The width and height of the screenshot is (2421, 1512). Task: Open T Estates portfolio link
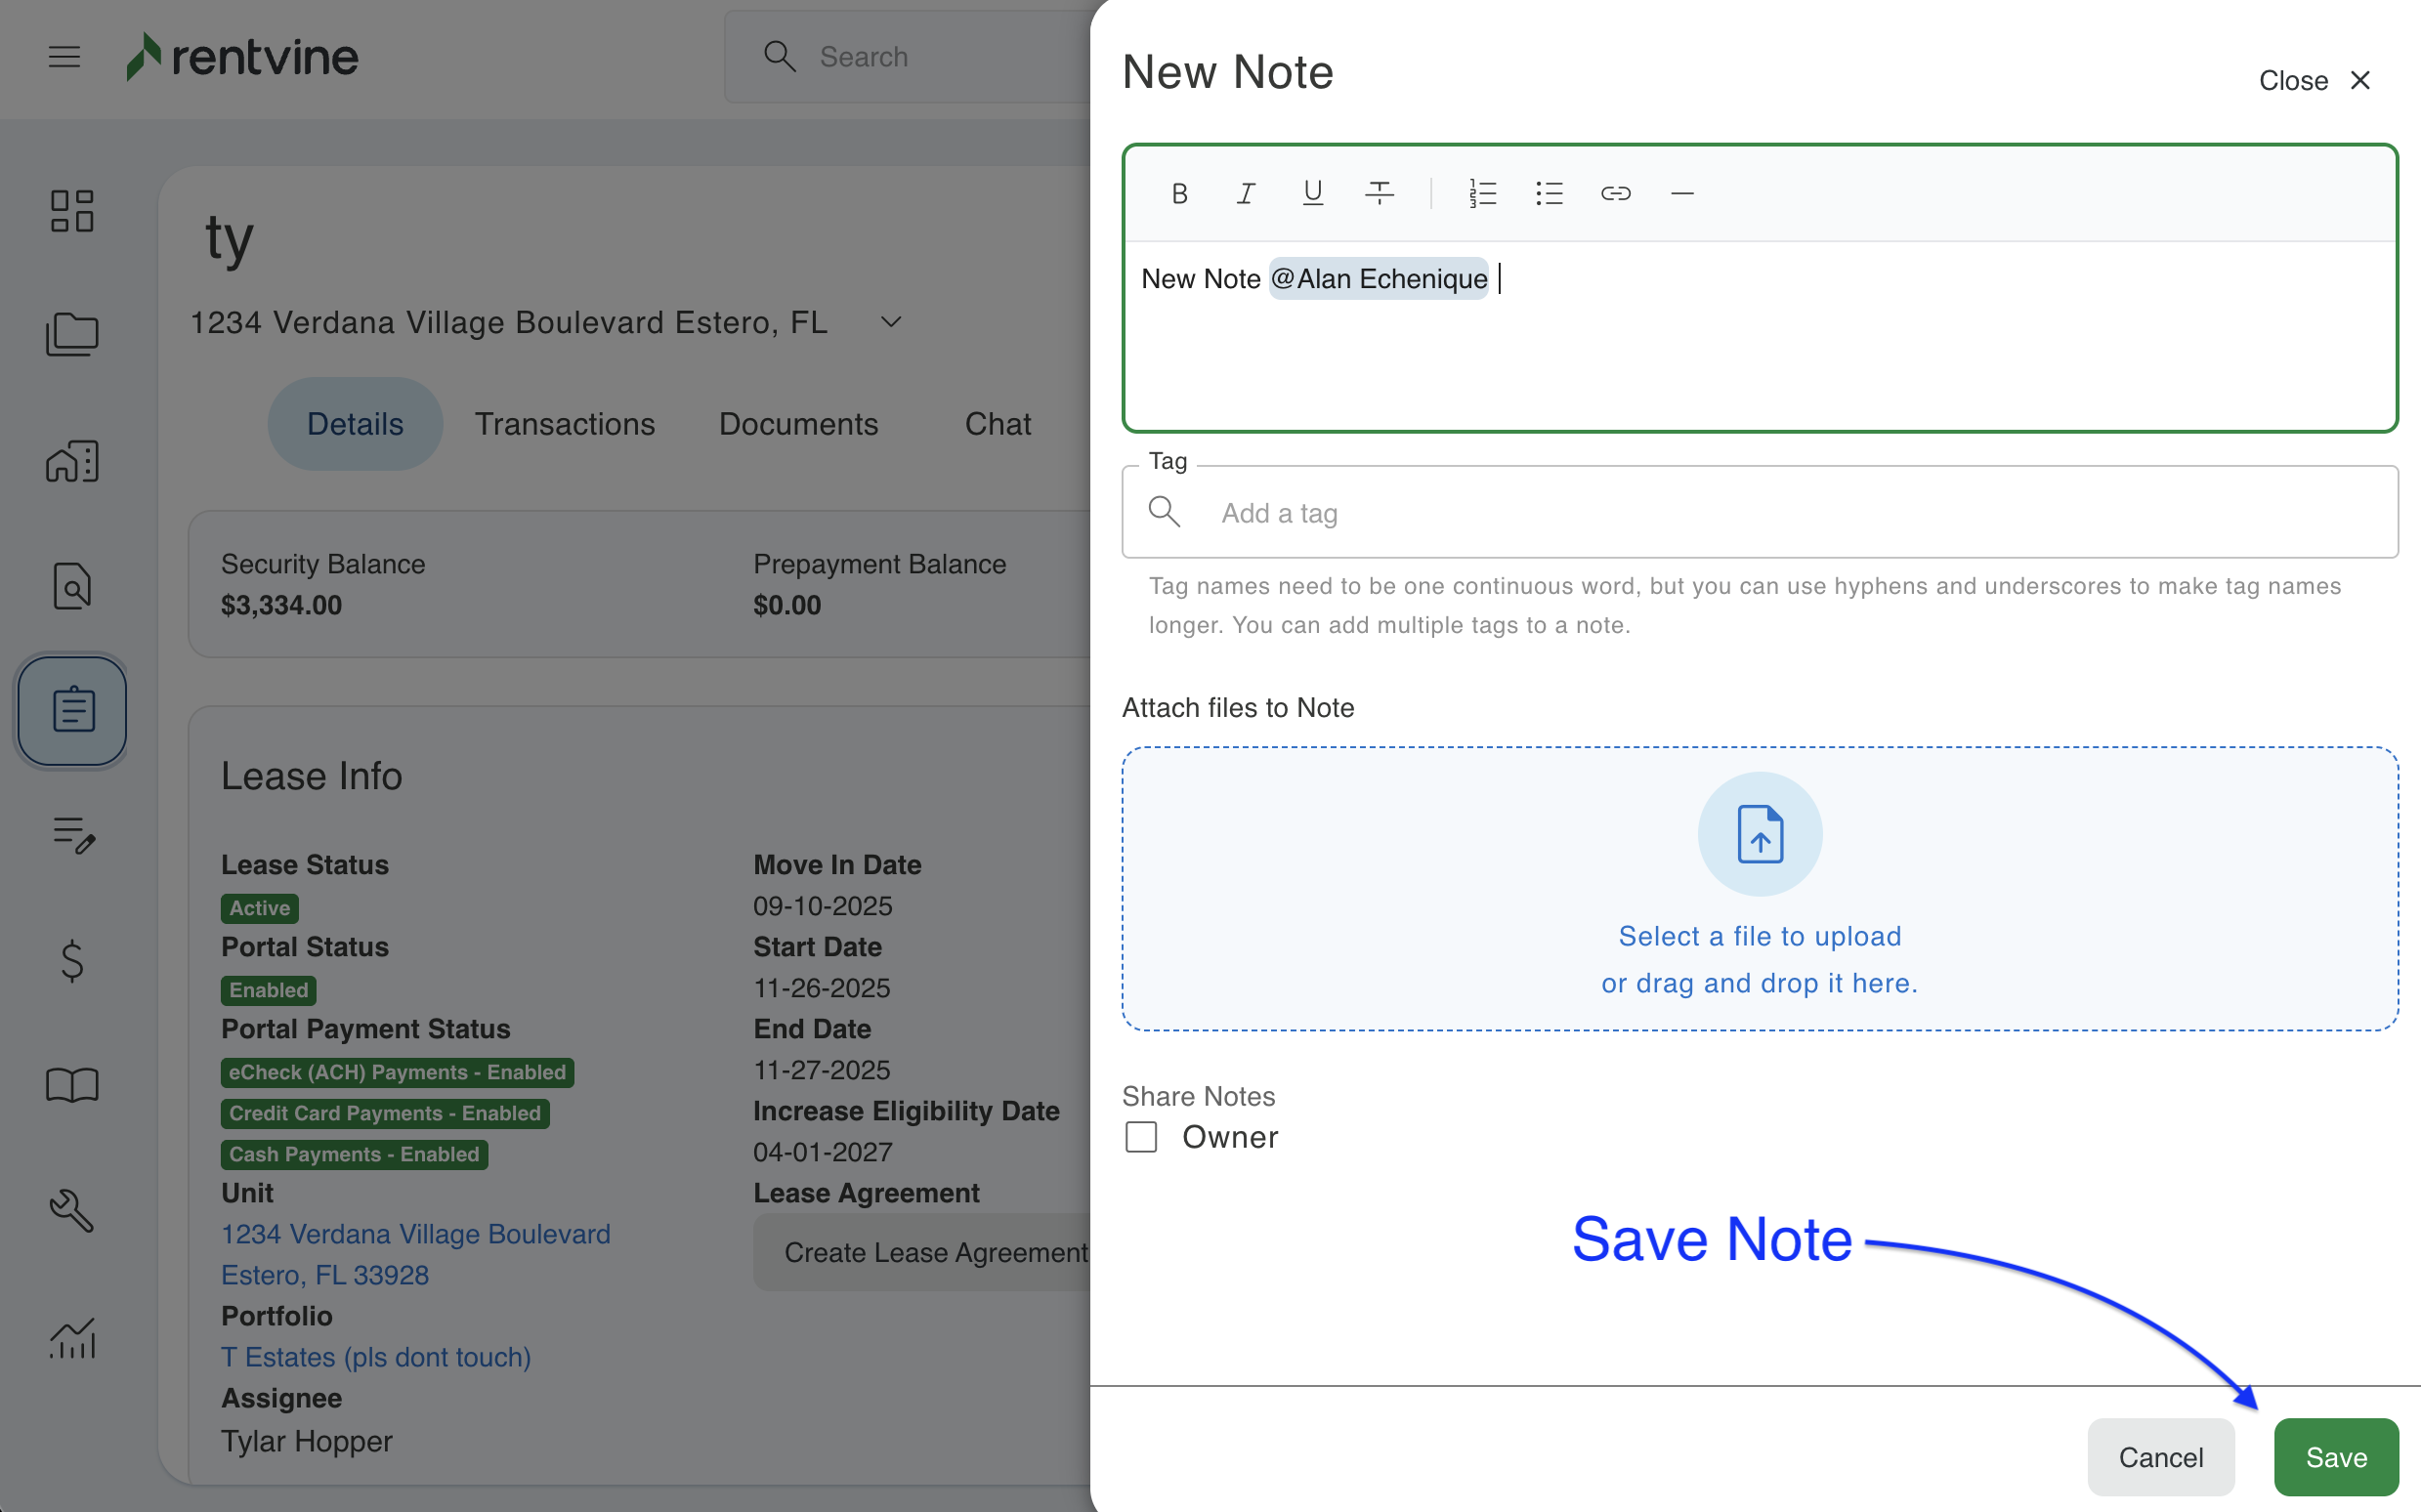(x=376, y=1357)
